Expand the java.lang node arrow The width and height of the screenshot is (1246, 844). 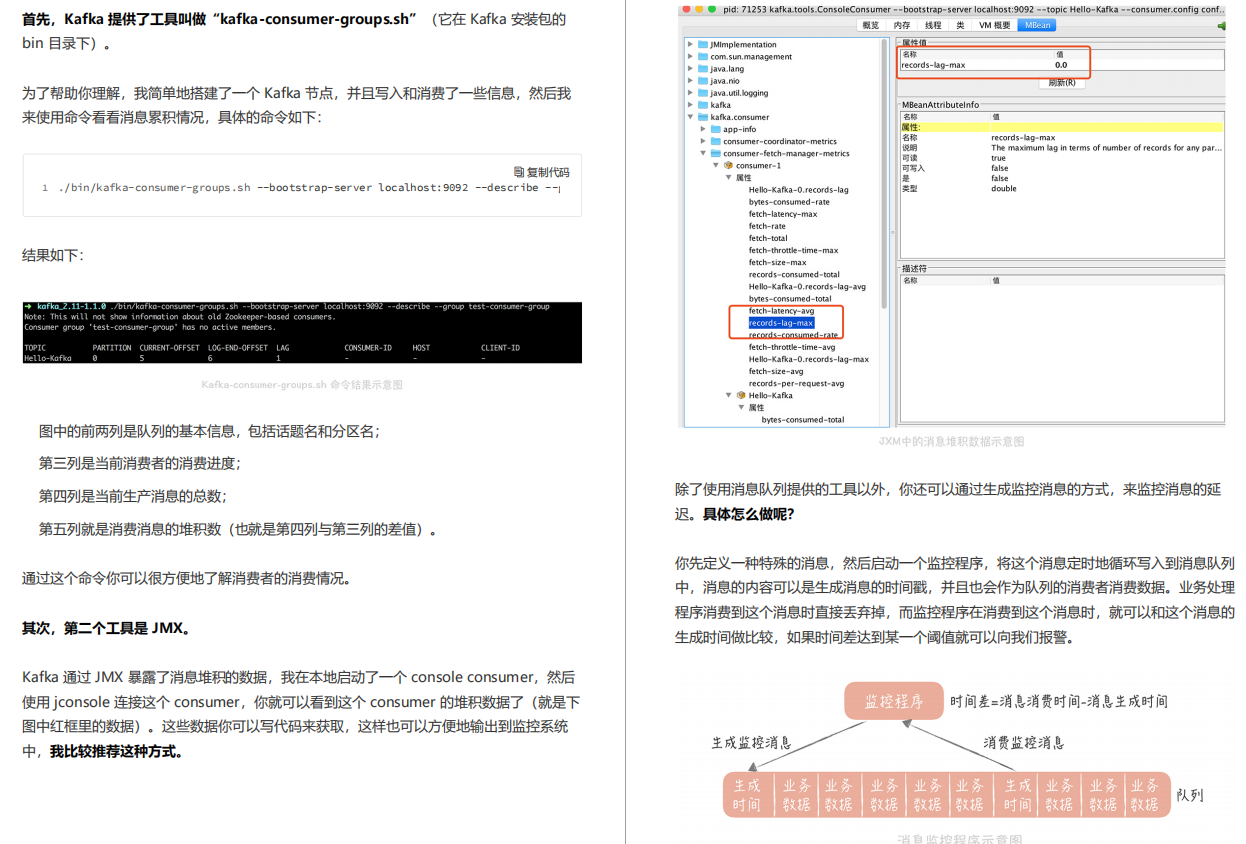690,69
